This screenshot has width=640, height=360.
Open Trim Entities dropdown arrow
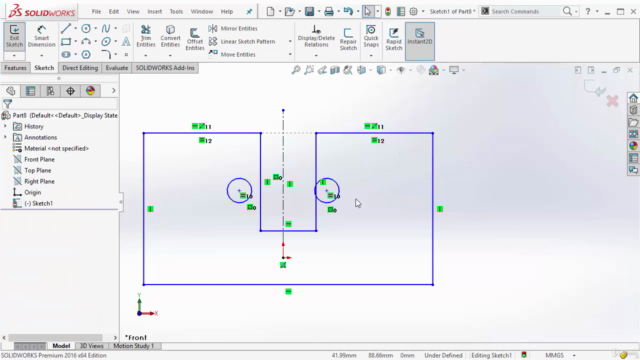(146, 56)
